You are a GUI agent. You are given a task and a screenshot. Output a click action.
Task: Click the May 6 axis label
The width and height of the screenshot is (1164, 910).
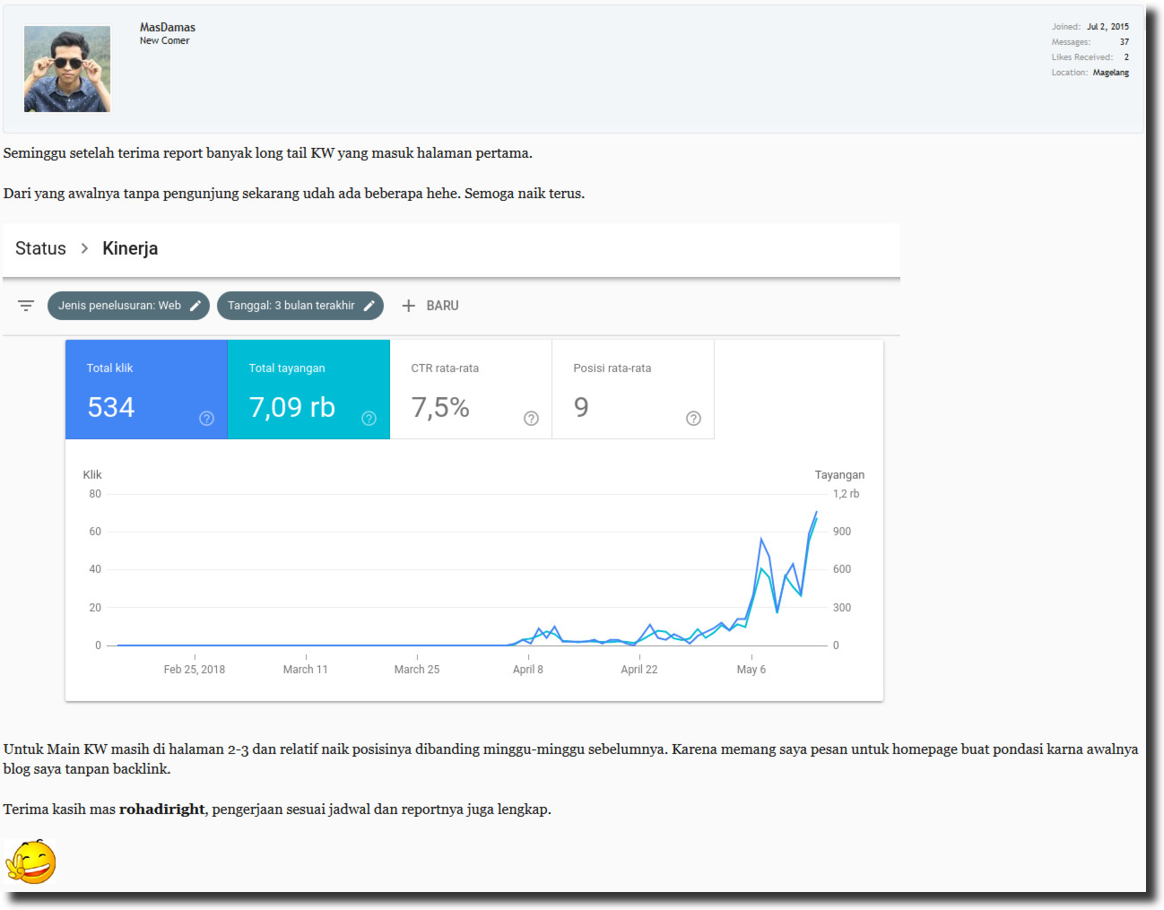click(751, 670)
